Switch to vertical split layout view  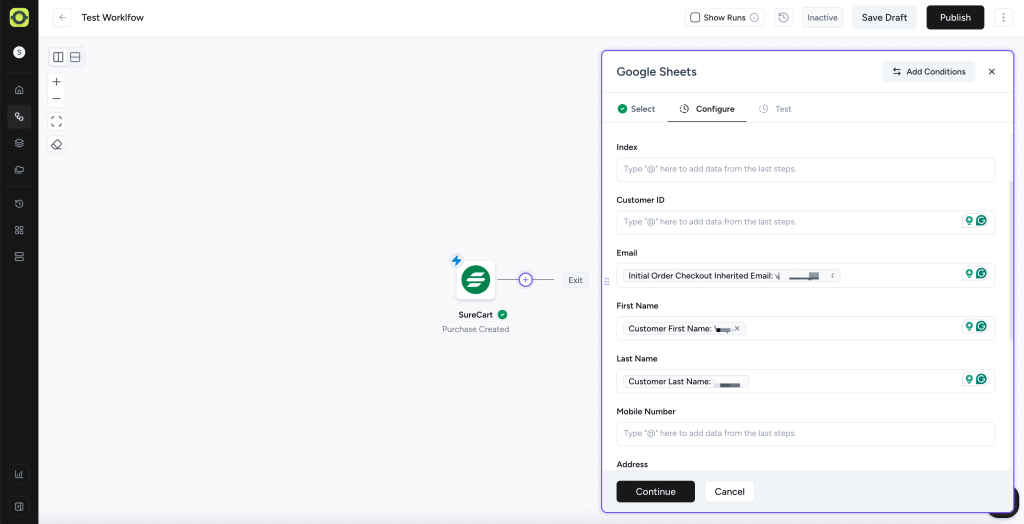click(x=59, y=57)
